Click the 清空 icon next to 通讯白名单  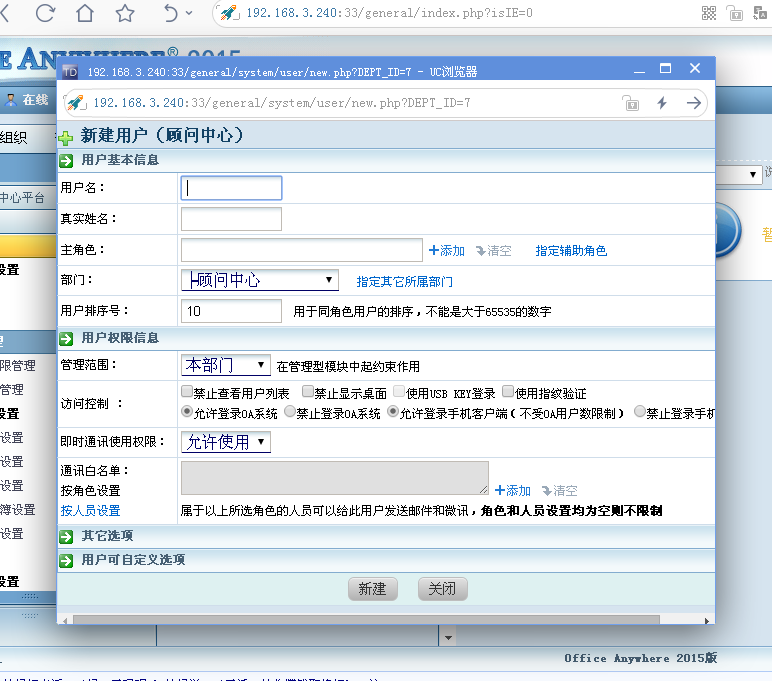(x=547, y=491)
